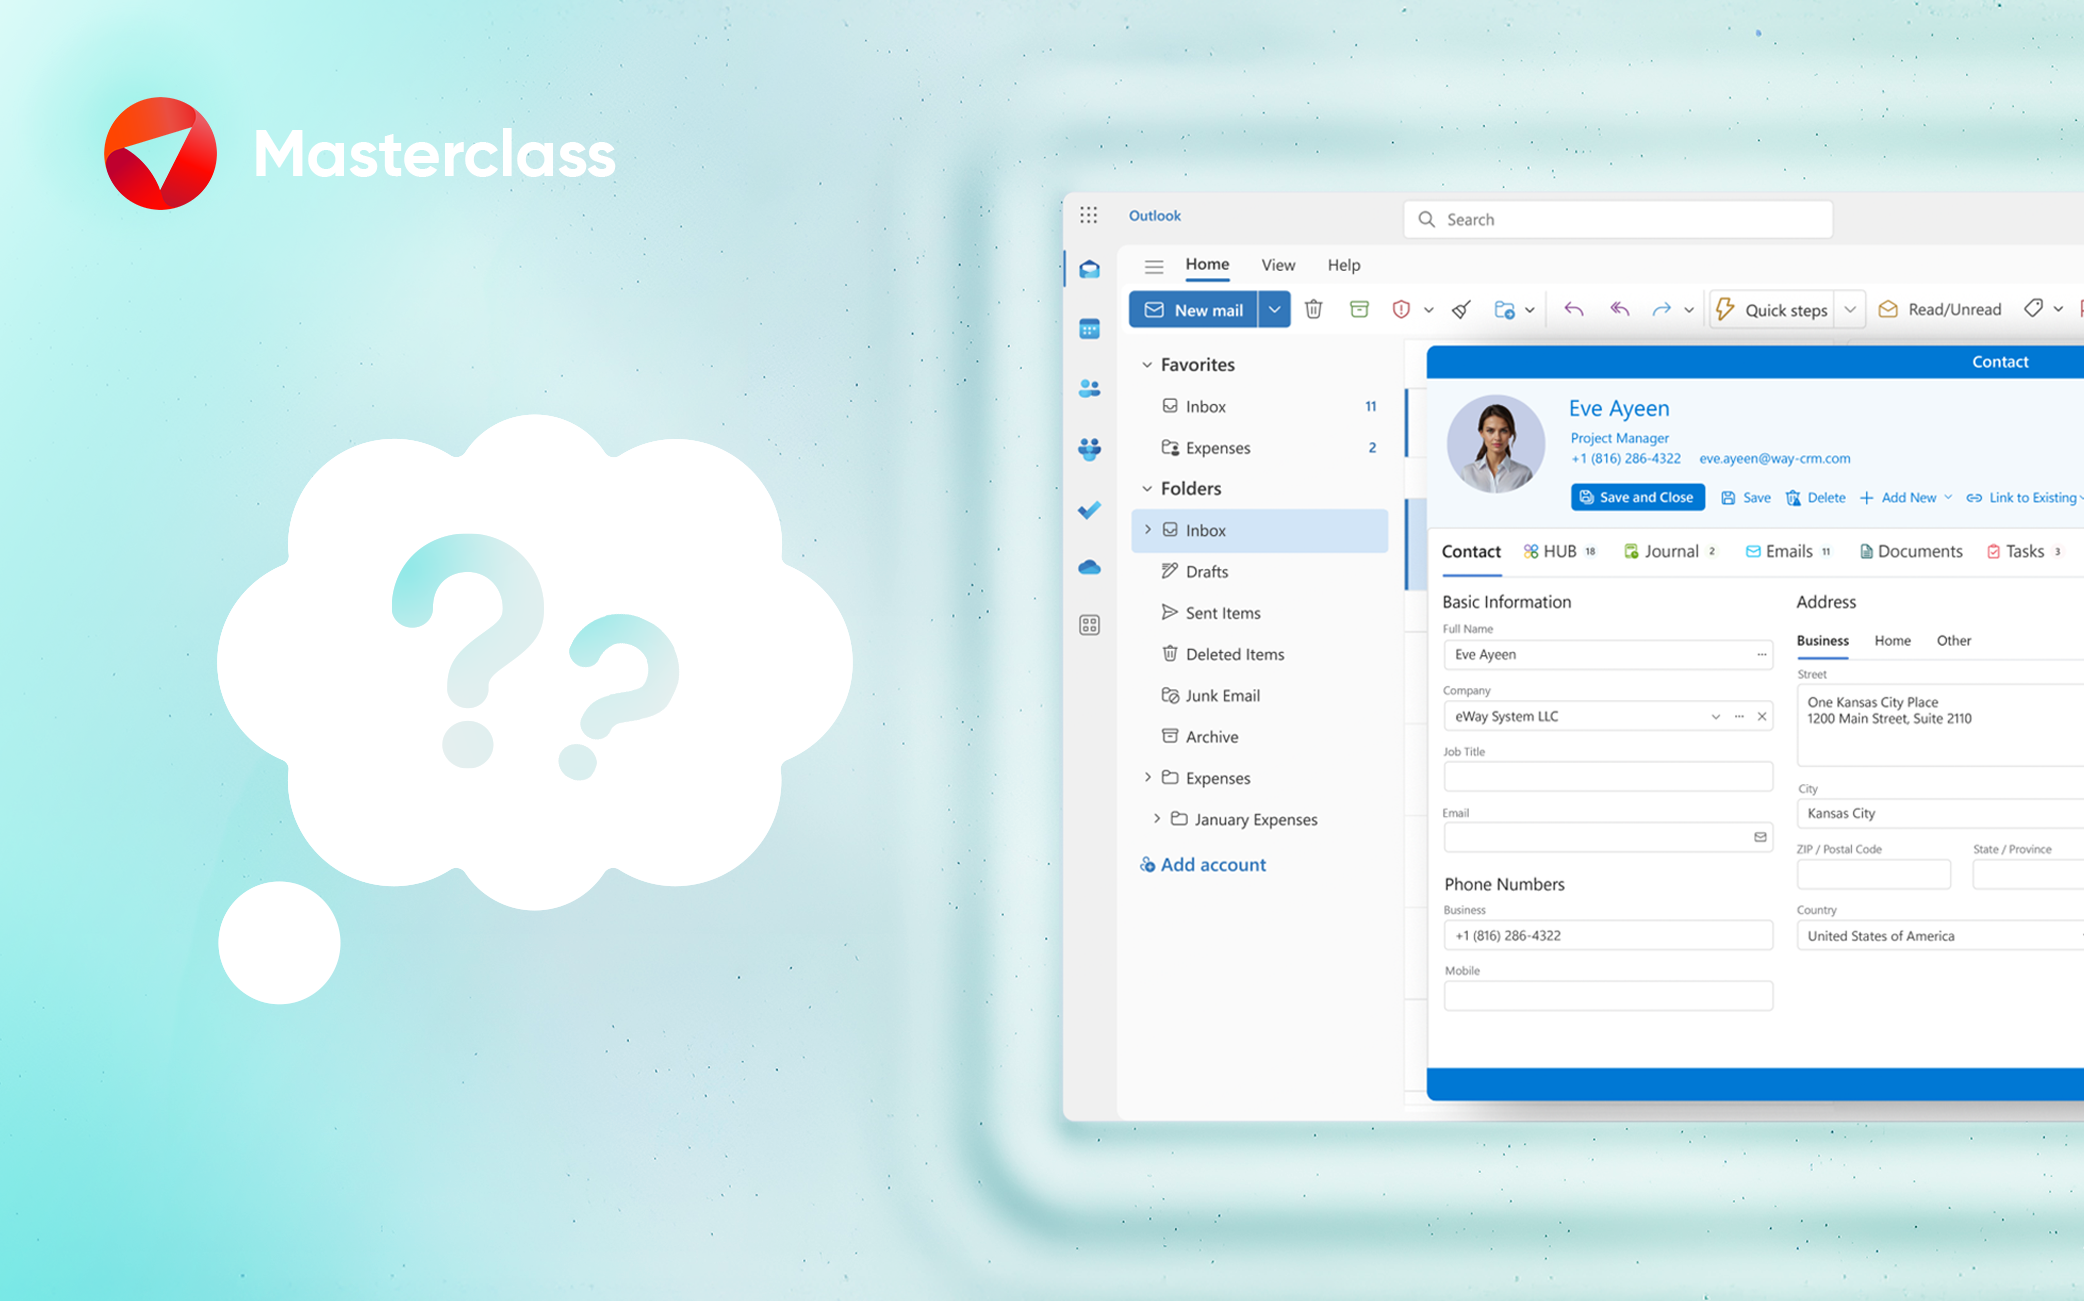
Task: Open the People icon in sidebar
Action: click(1090, 389)
